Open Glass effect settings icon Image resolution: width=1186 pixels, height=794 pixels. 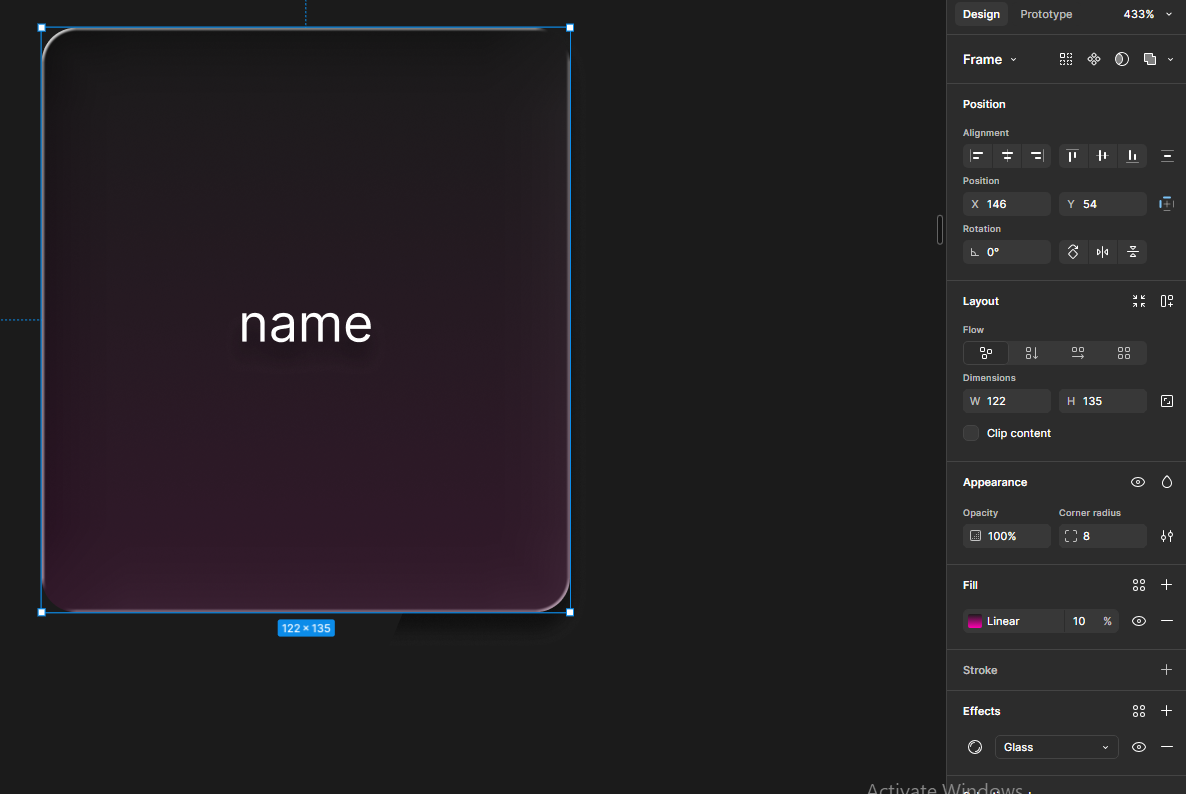point(975,747)
